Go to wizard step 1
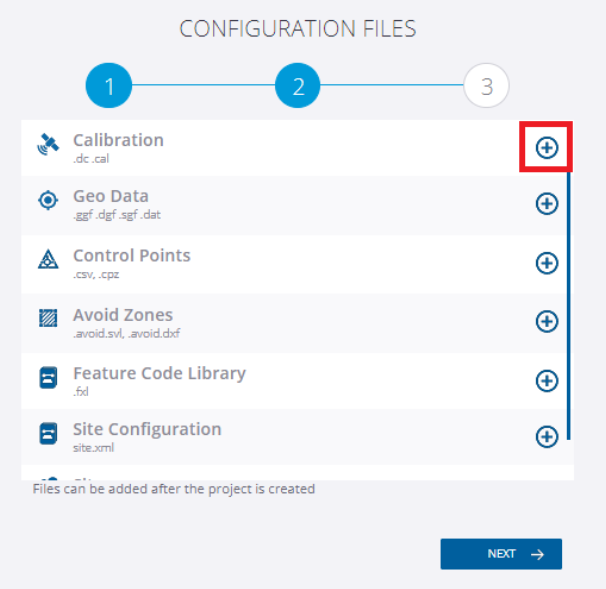 (x=109, y=87)
